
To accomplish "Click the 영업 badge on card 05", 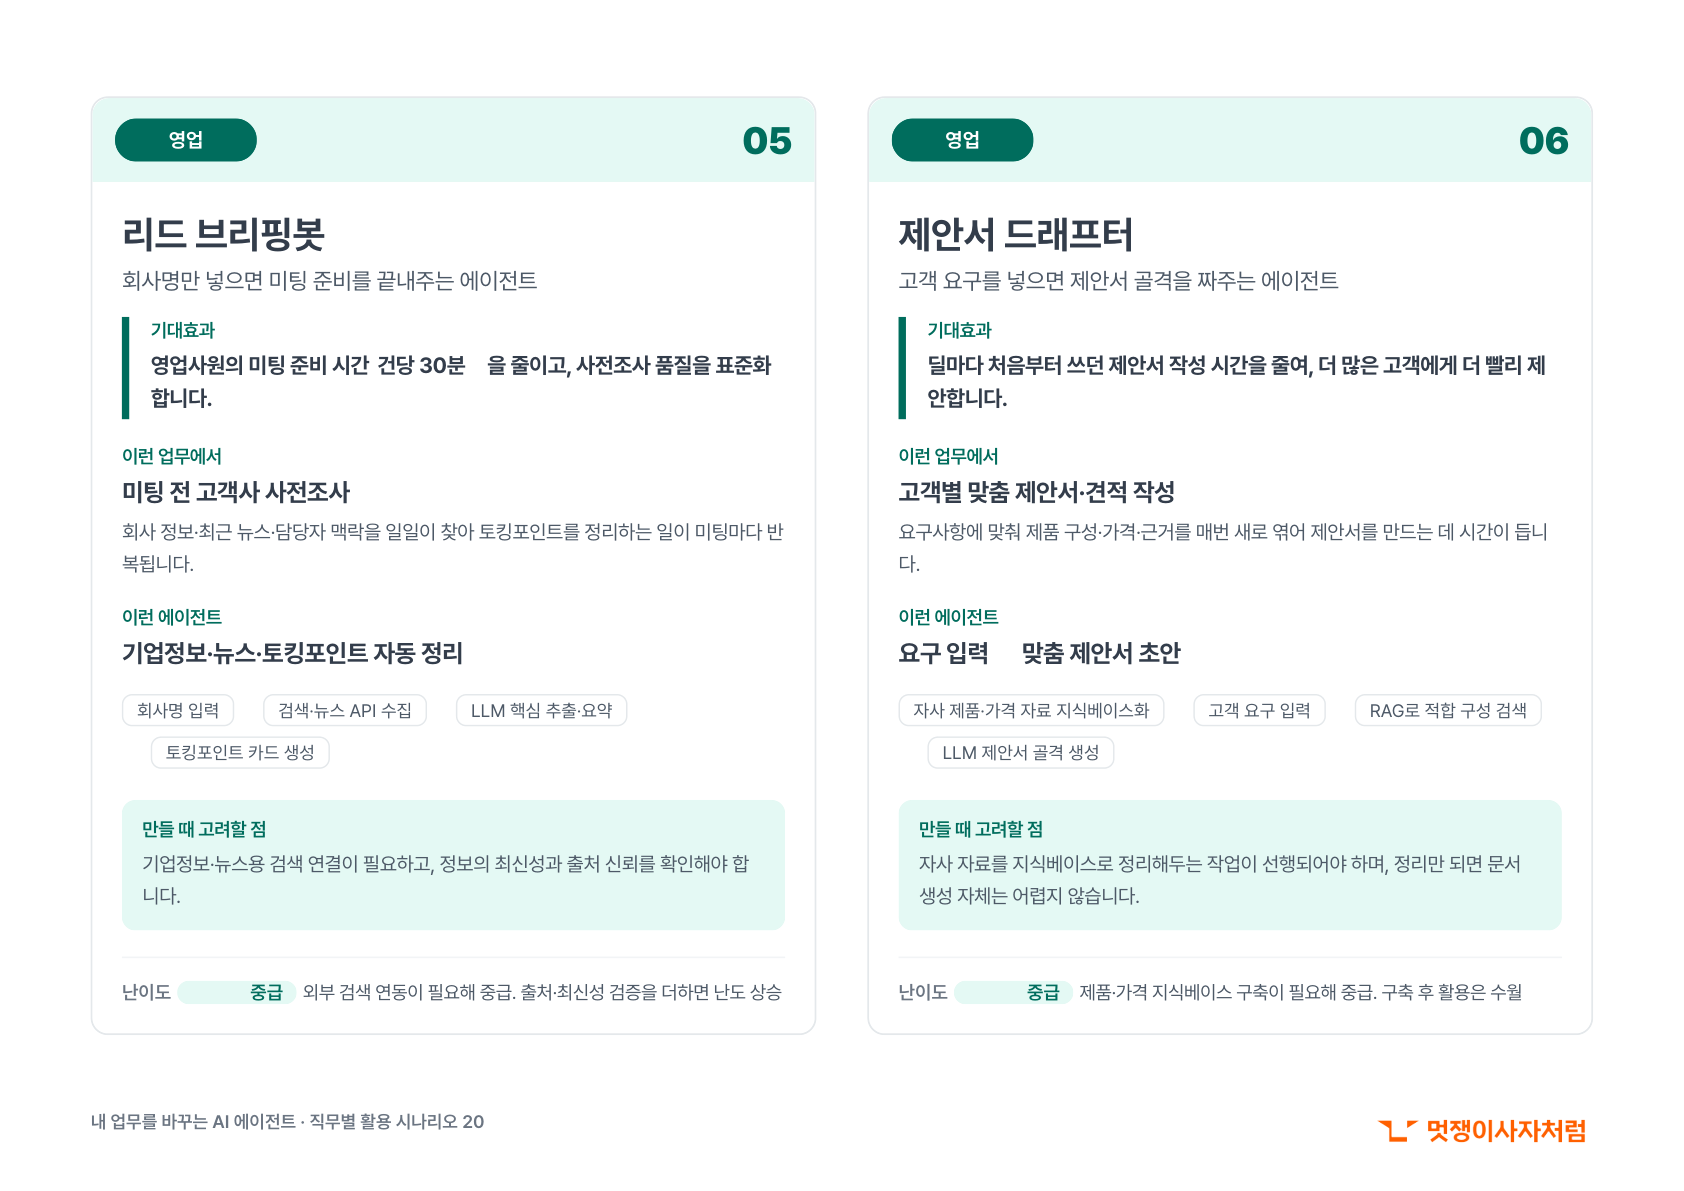I will [186, 140].
